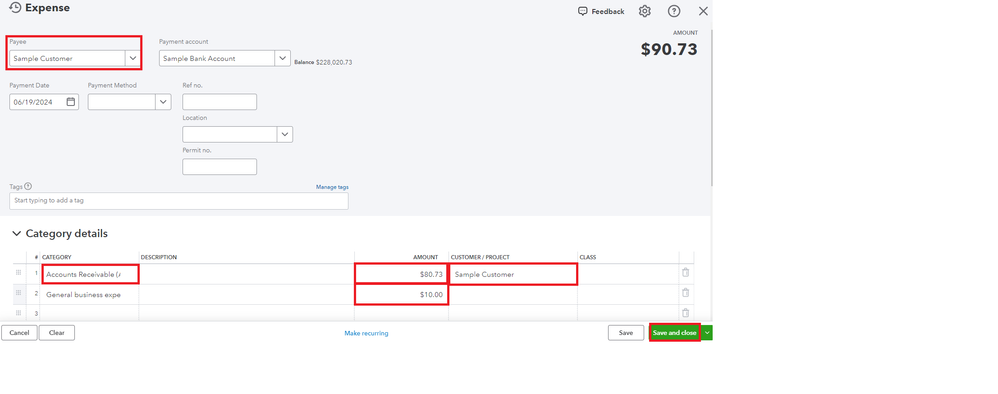The image size is (998, 394).
Task: Click the Cancel button
Action: (19, 333)
